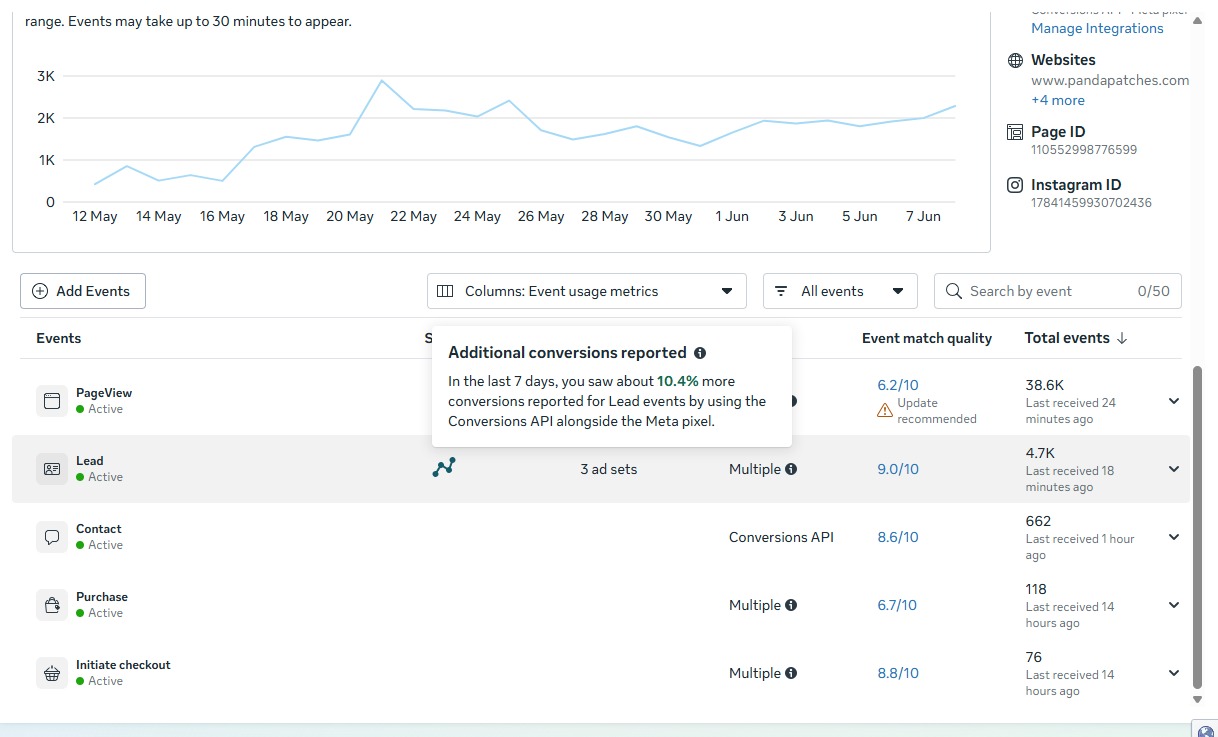Open Purchase 6.7/10 match quality
1218x737 pixels.
tap(897, 605)
